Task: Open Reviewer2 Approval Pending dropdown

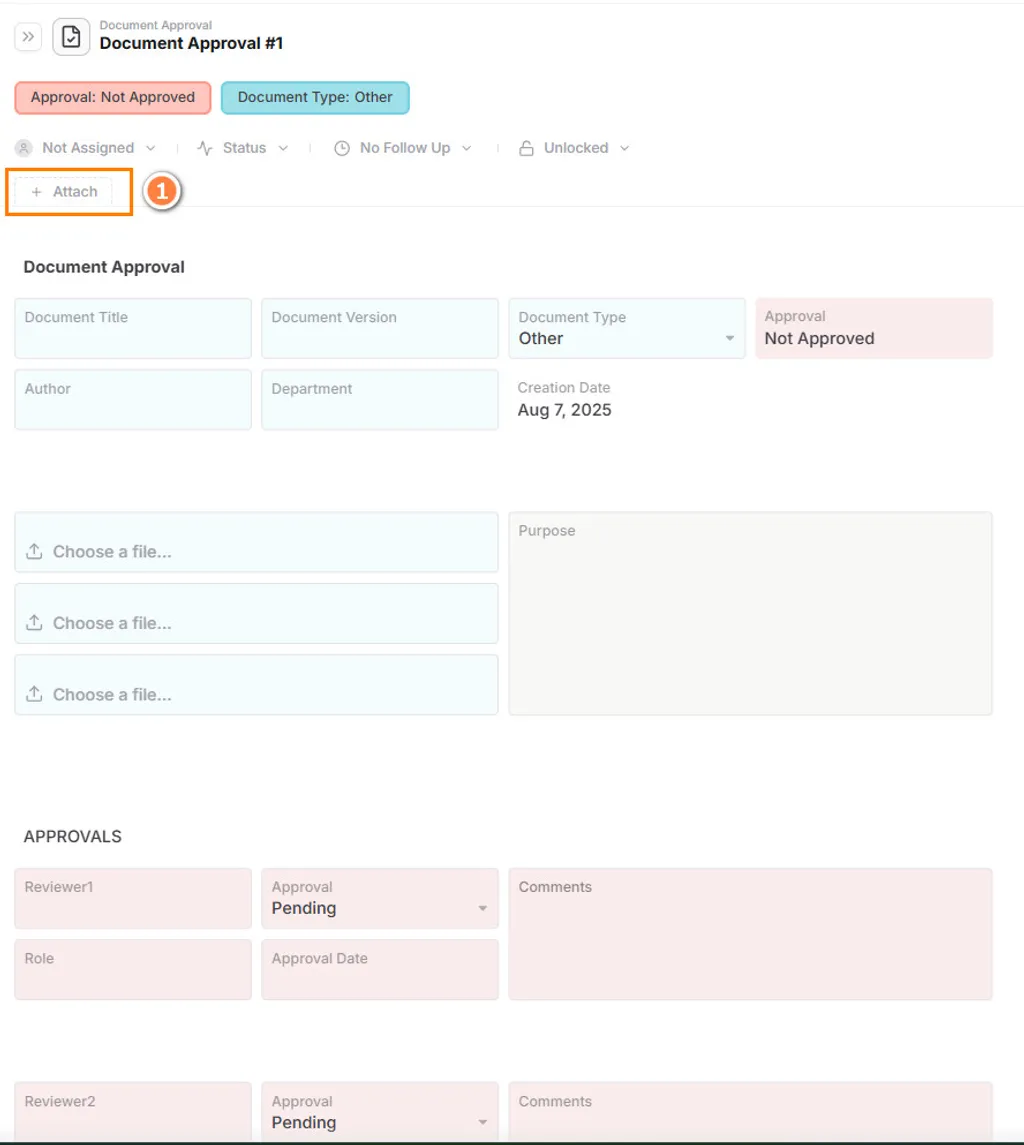Action: point(482,1123)
